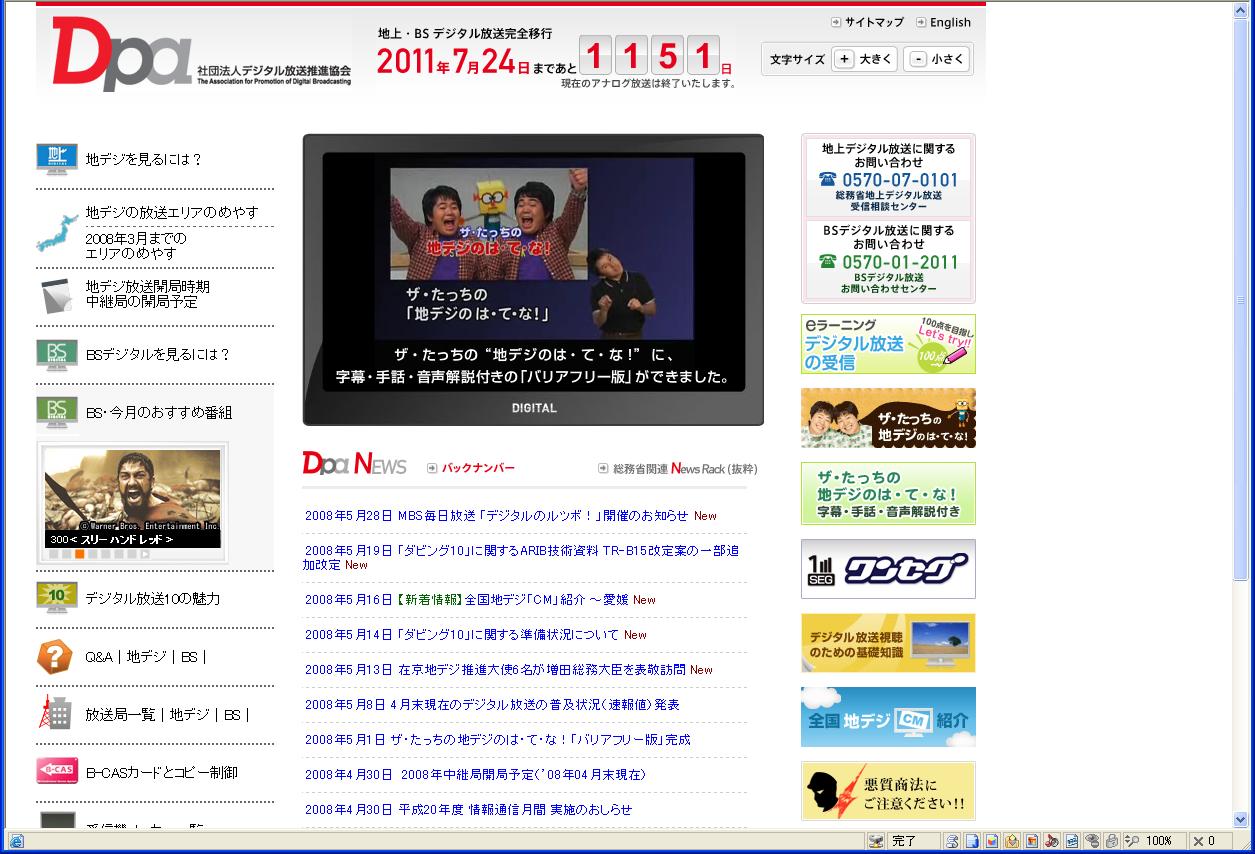This screenshot has height=854, width=1255.
Task: Click the Japan map icon in the sidebar
Action: click(57, 232)
